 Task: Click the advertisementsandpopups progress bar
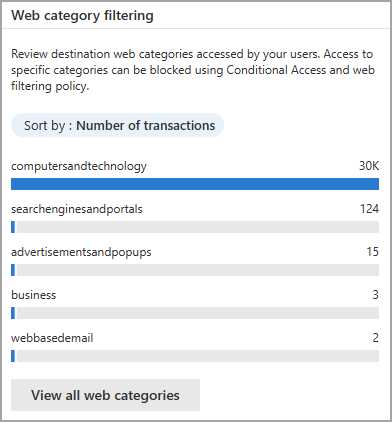(x=195, y=270)
